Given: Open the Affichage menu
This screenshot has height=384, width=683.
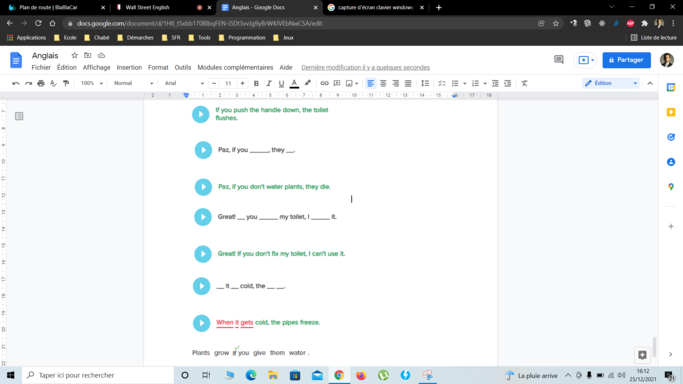Looking at the screenshot, I should pos(97,67).
